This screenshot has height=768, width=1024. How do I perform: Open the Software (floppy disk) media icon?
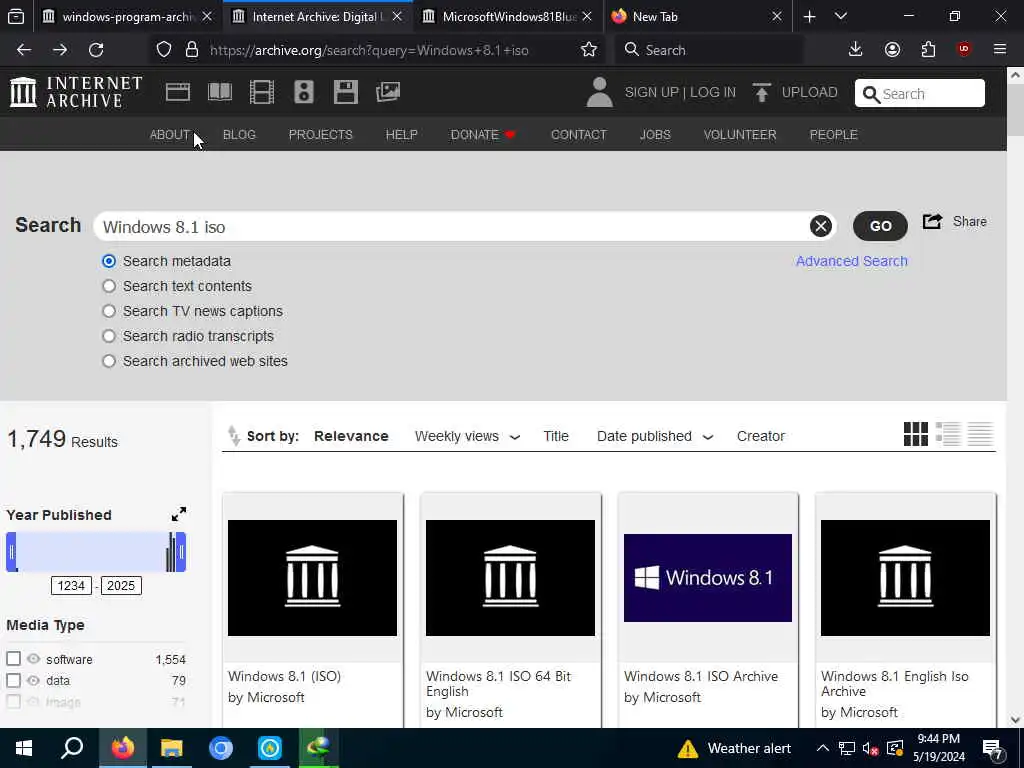(345, 92)
